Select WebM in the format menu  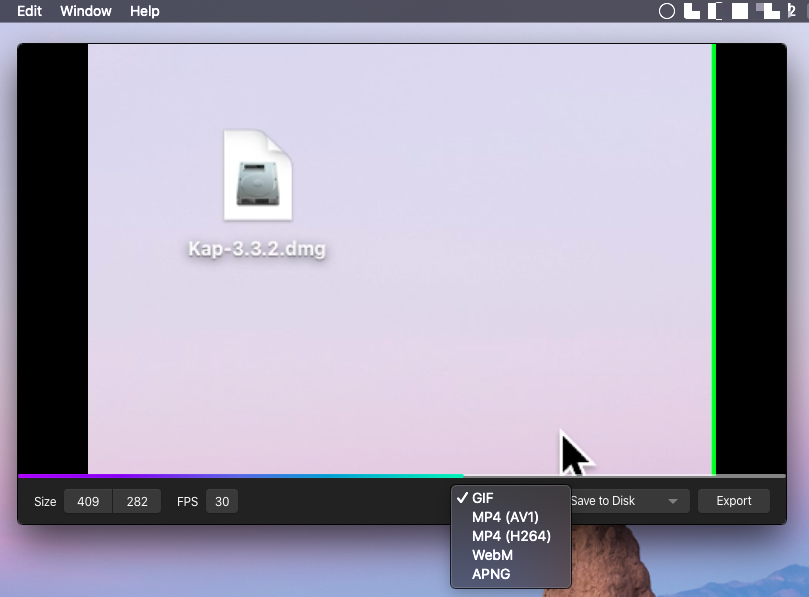(492, 555)
